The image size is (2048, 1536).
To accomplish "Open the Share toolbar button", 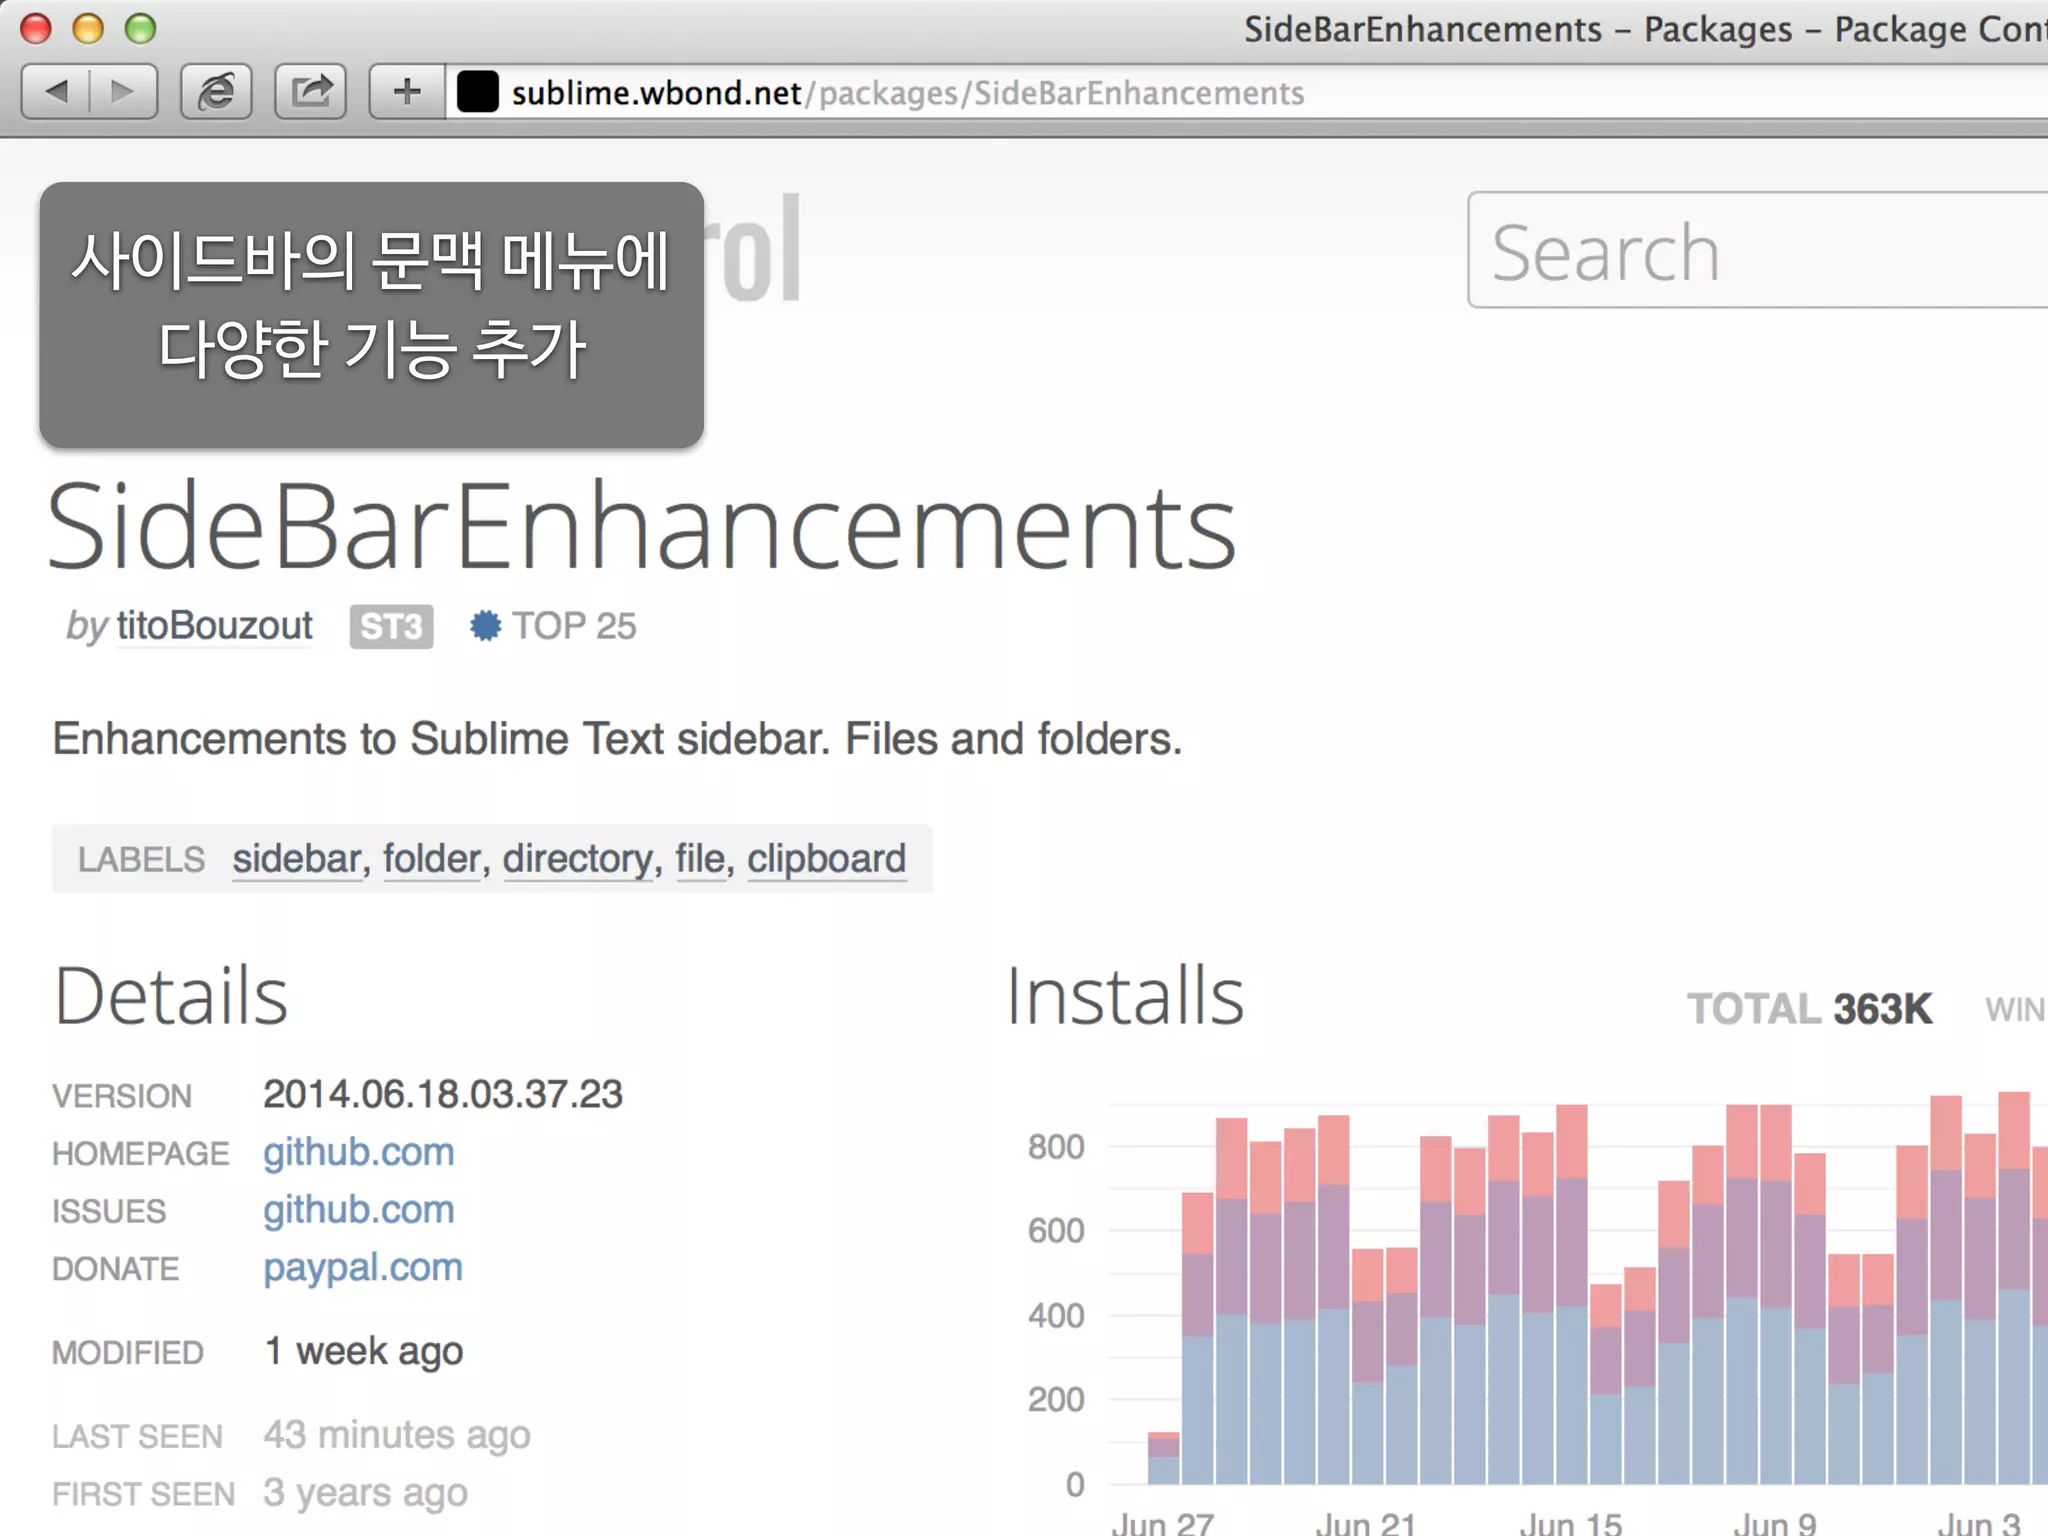I will pyautogui.click(x=311, y=92).
